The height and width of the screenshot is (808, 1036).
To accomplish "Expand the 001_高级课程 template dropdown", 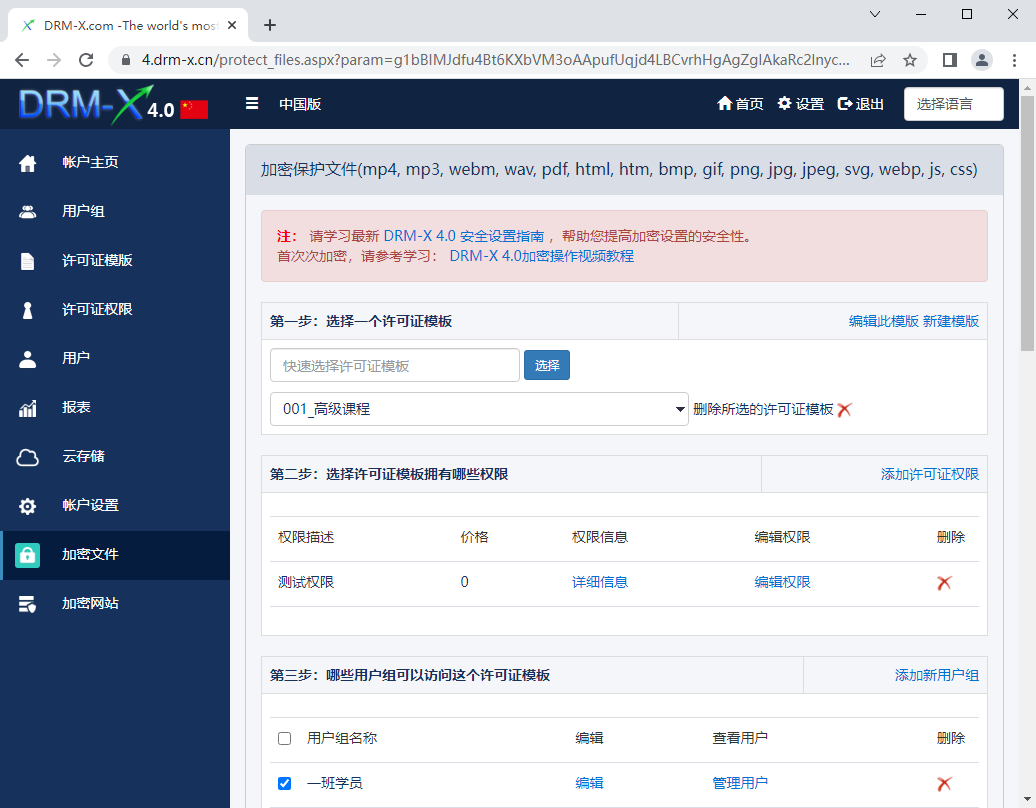I will coord(479,409).
